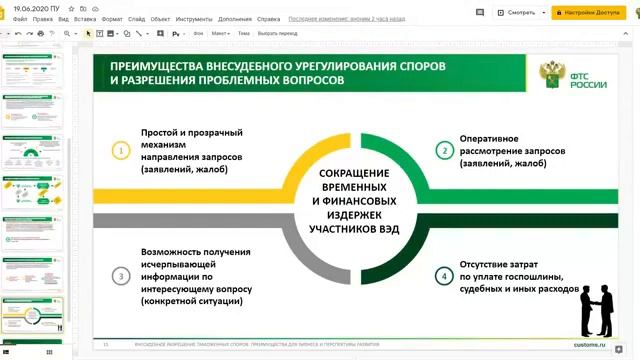Click the Тема theme button
Viewport: 640px width, 360px height.
(x=244, y=33)
